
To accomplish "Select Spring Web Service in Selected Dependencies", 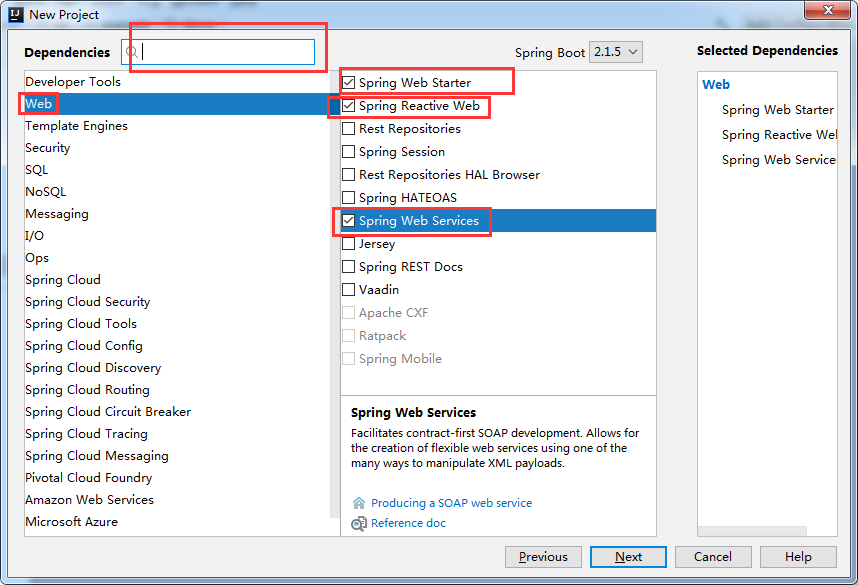I will (779, 160).
